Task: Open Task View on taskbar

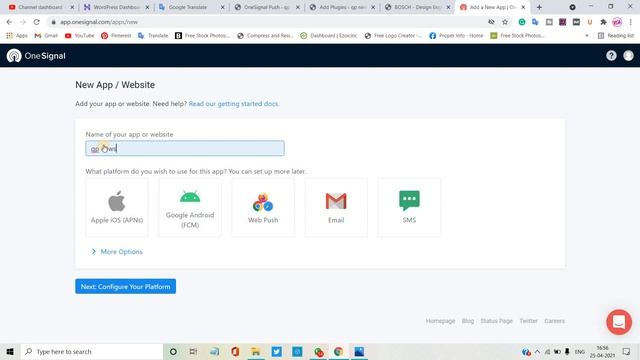Action: coord(193,351)
